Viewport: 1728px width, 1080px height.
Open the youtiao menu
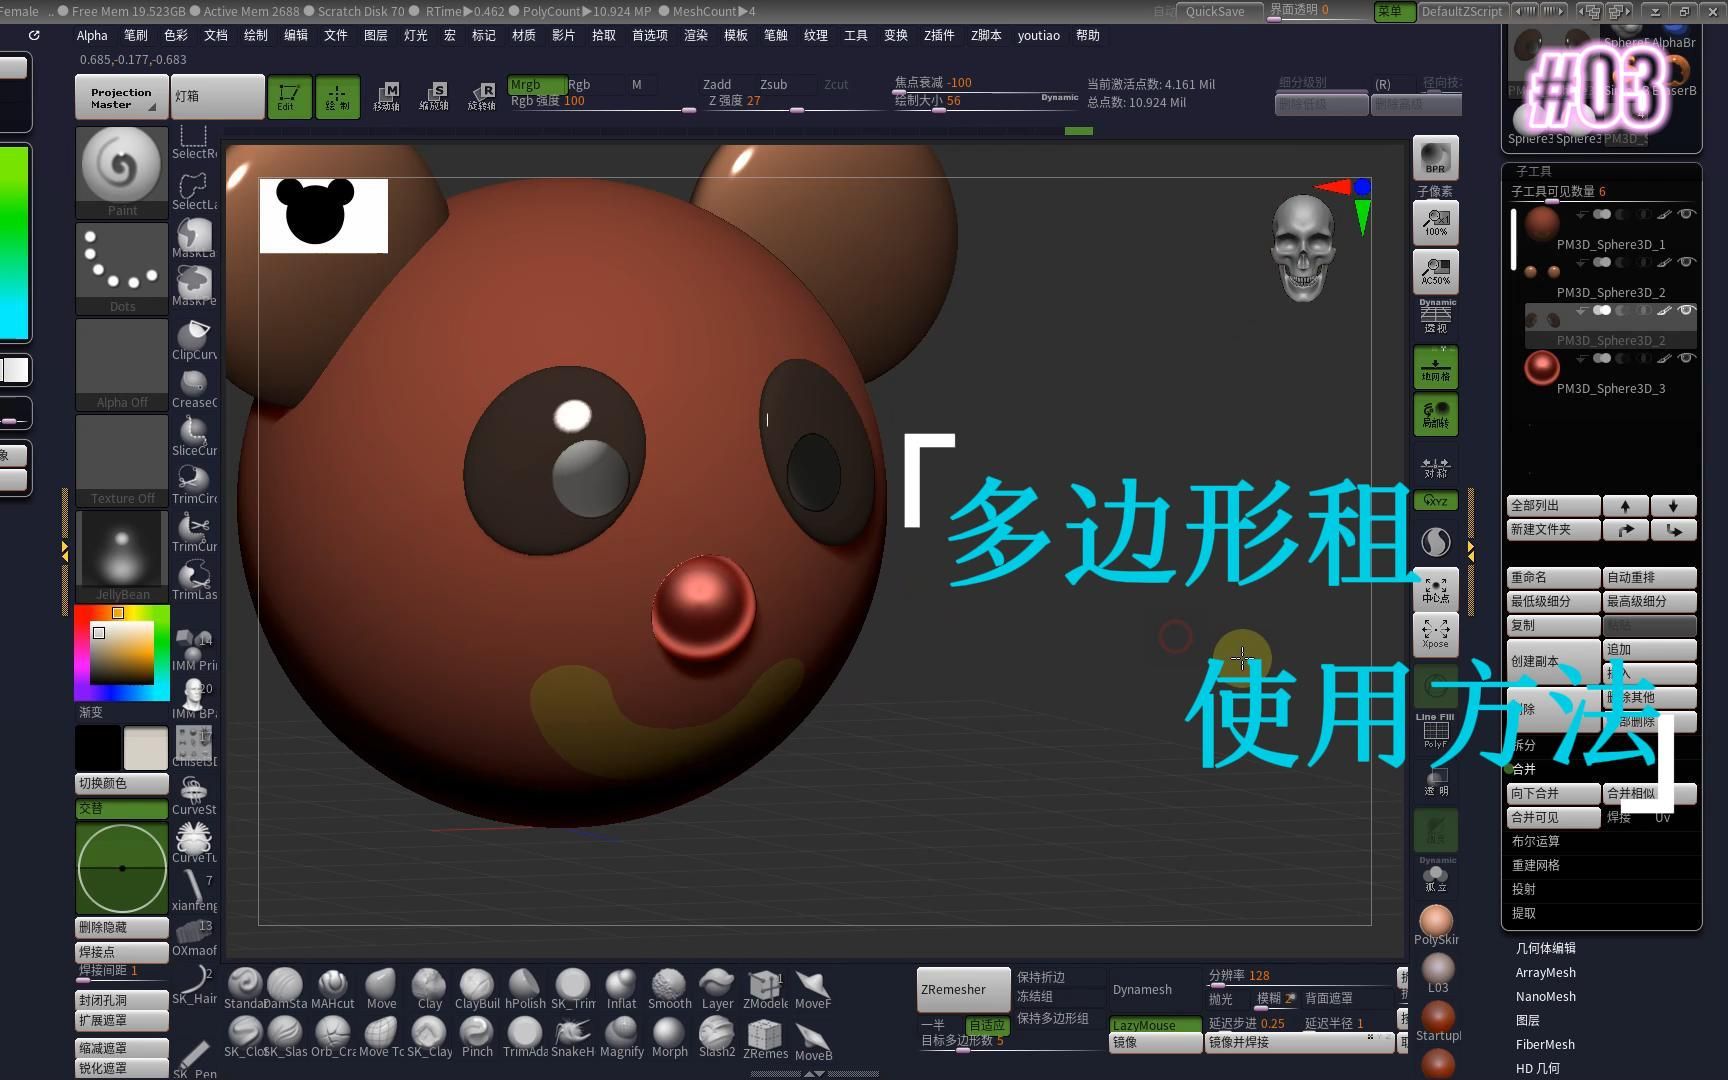[1038, 35]
